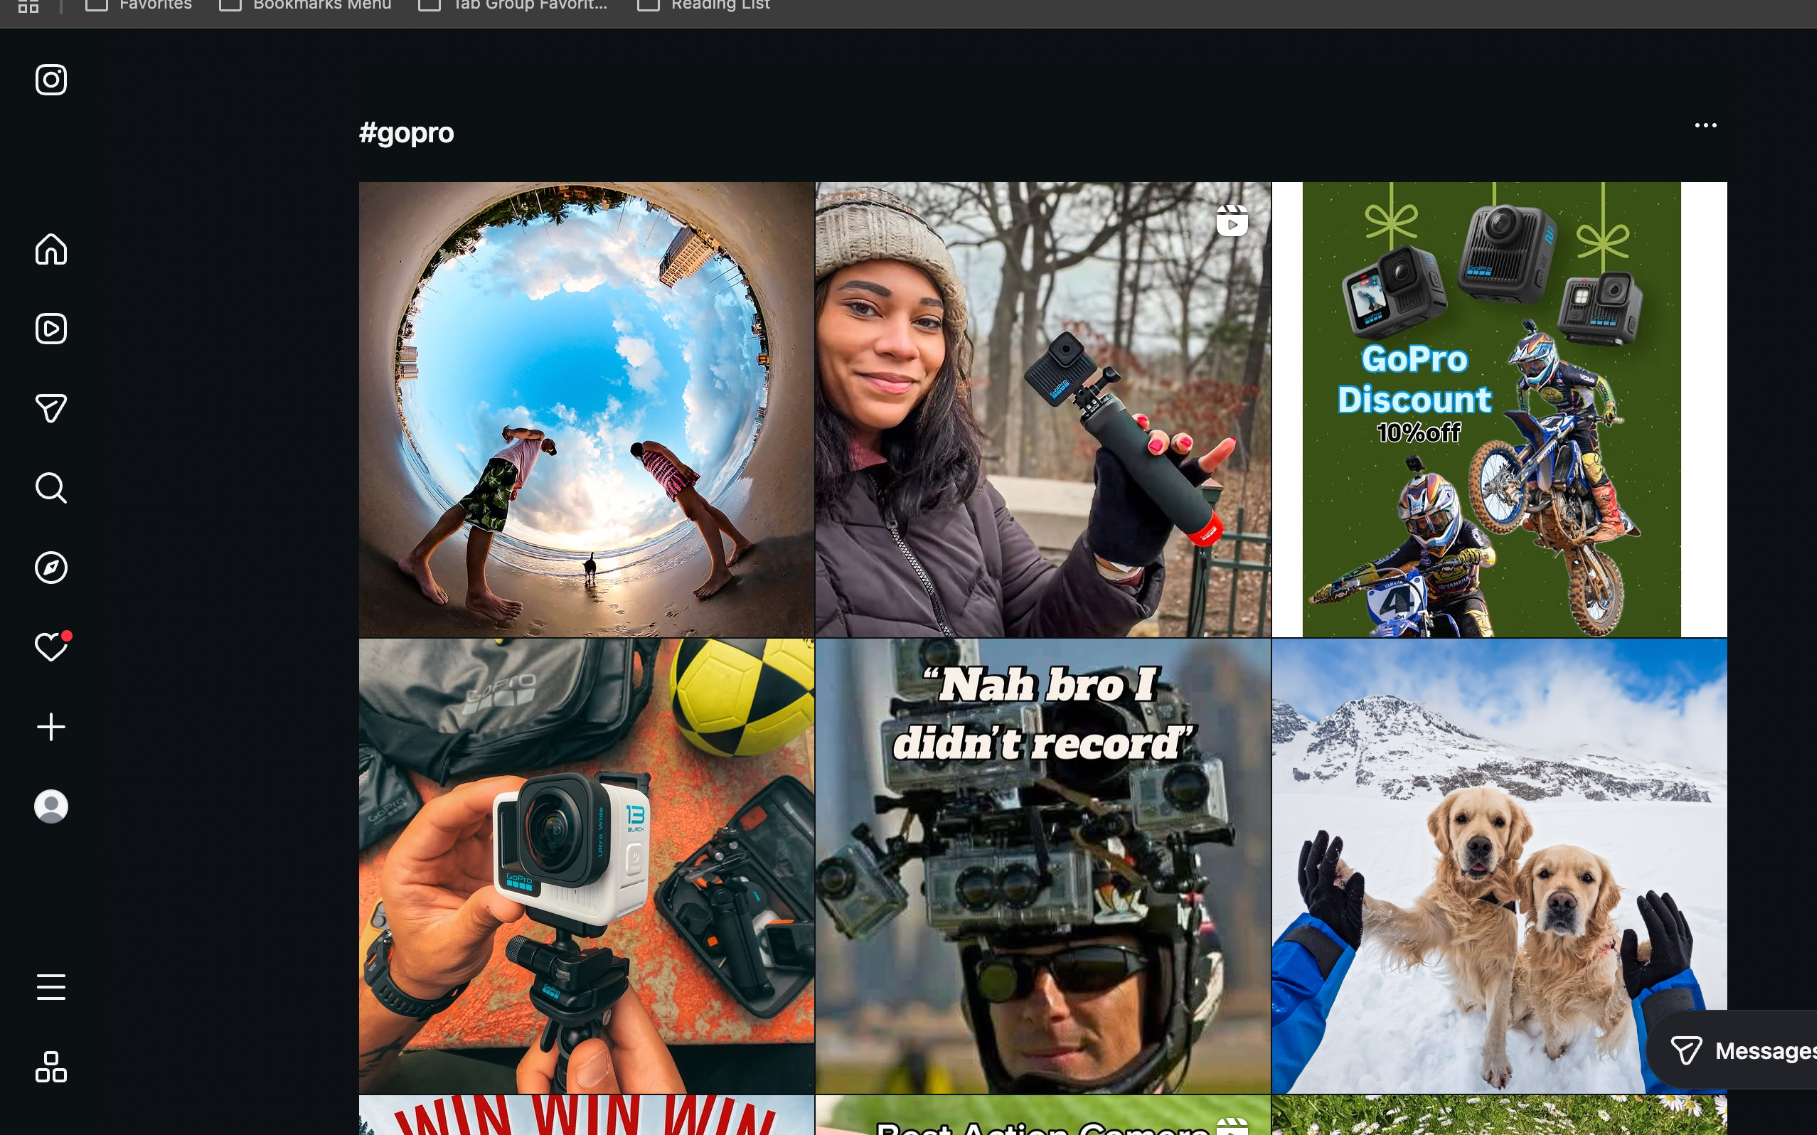Viewport: 1817px width, 1135px height.
Task: Create a new post with the plus icon
Action: (50, 727)
